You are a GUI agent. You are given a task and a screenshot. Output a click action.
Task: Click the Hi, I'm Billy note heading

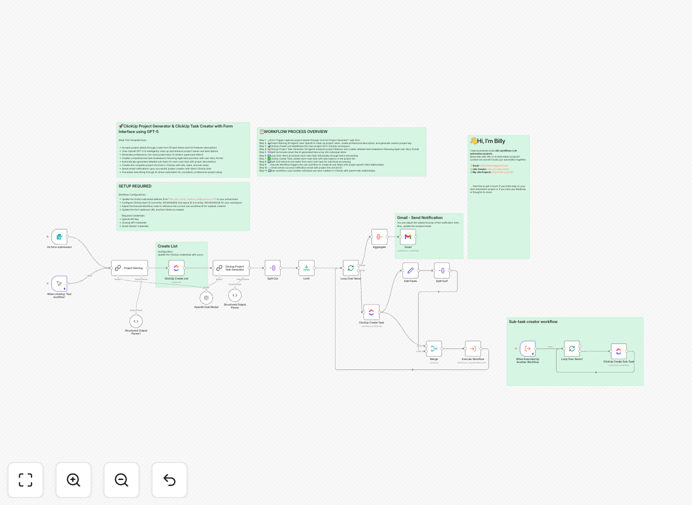click(488, 141)
